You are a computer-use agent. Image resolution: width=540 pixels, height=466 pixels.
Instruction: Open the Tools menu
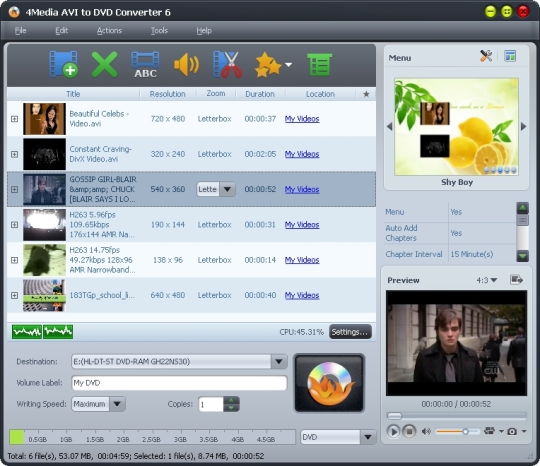tap(159, 30)
